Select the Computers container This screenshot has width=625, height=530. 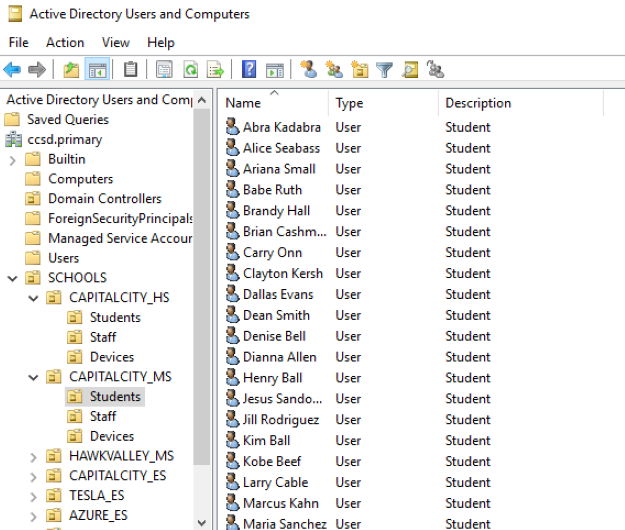(81, 179)
